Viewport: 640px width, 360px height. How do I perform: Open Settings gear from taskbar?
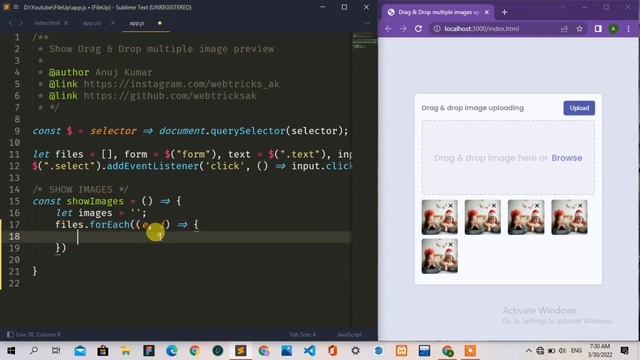356,351
